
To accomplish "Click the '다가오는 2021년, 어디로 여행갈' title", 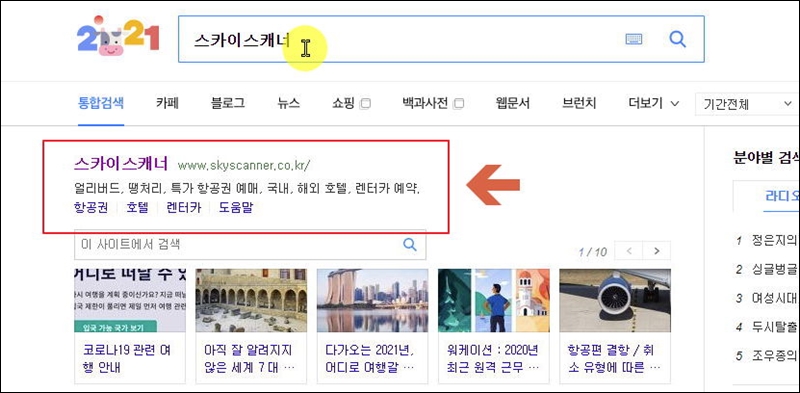I will tap(370, 359).
